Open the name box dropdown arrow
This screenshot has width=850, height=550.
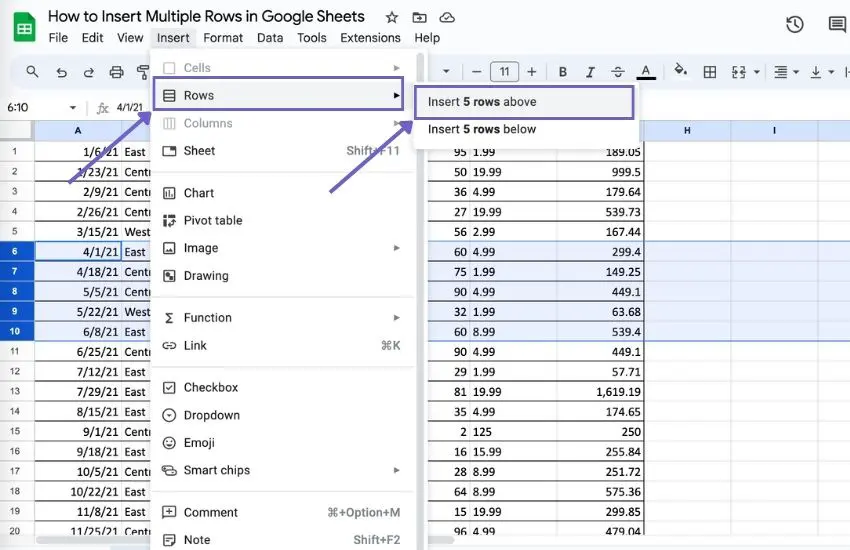coord(73,107)
